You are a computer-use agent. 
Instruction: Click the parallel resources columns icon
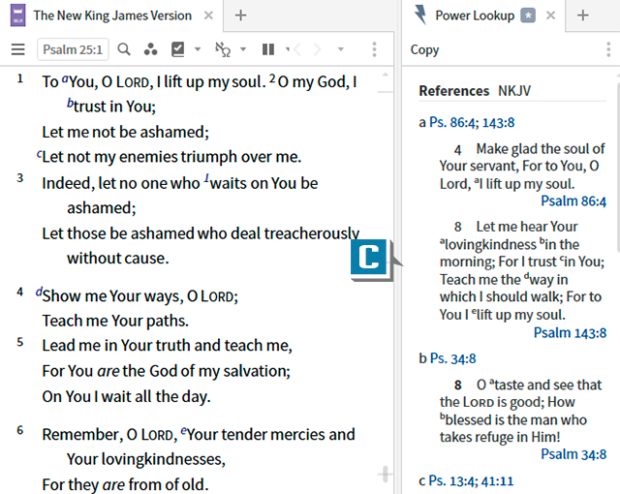coord(268,49)
